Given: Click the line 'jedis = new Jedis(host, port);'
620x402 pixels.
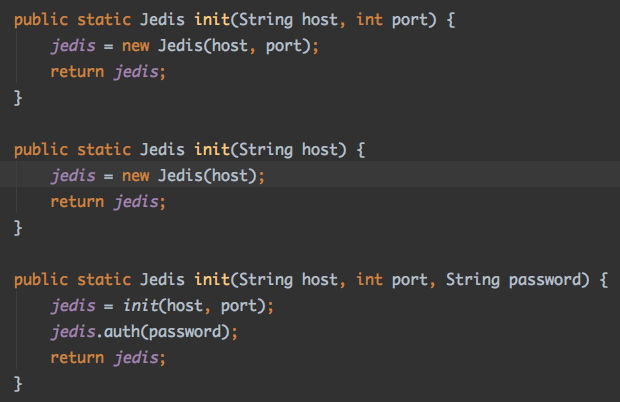Looking at the screenshot, I should [x=185, y=46].
